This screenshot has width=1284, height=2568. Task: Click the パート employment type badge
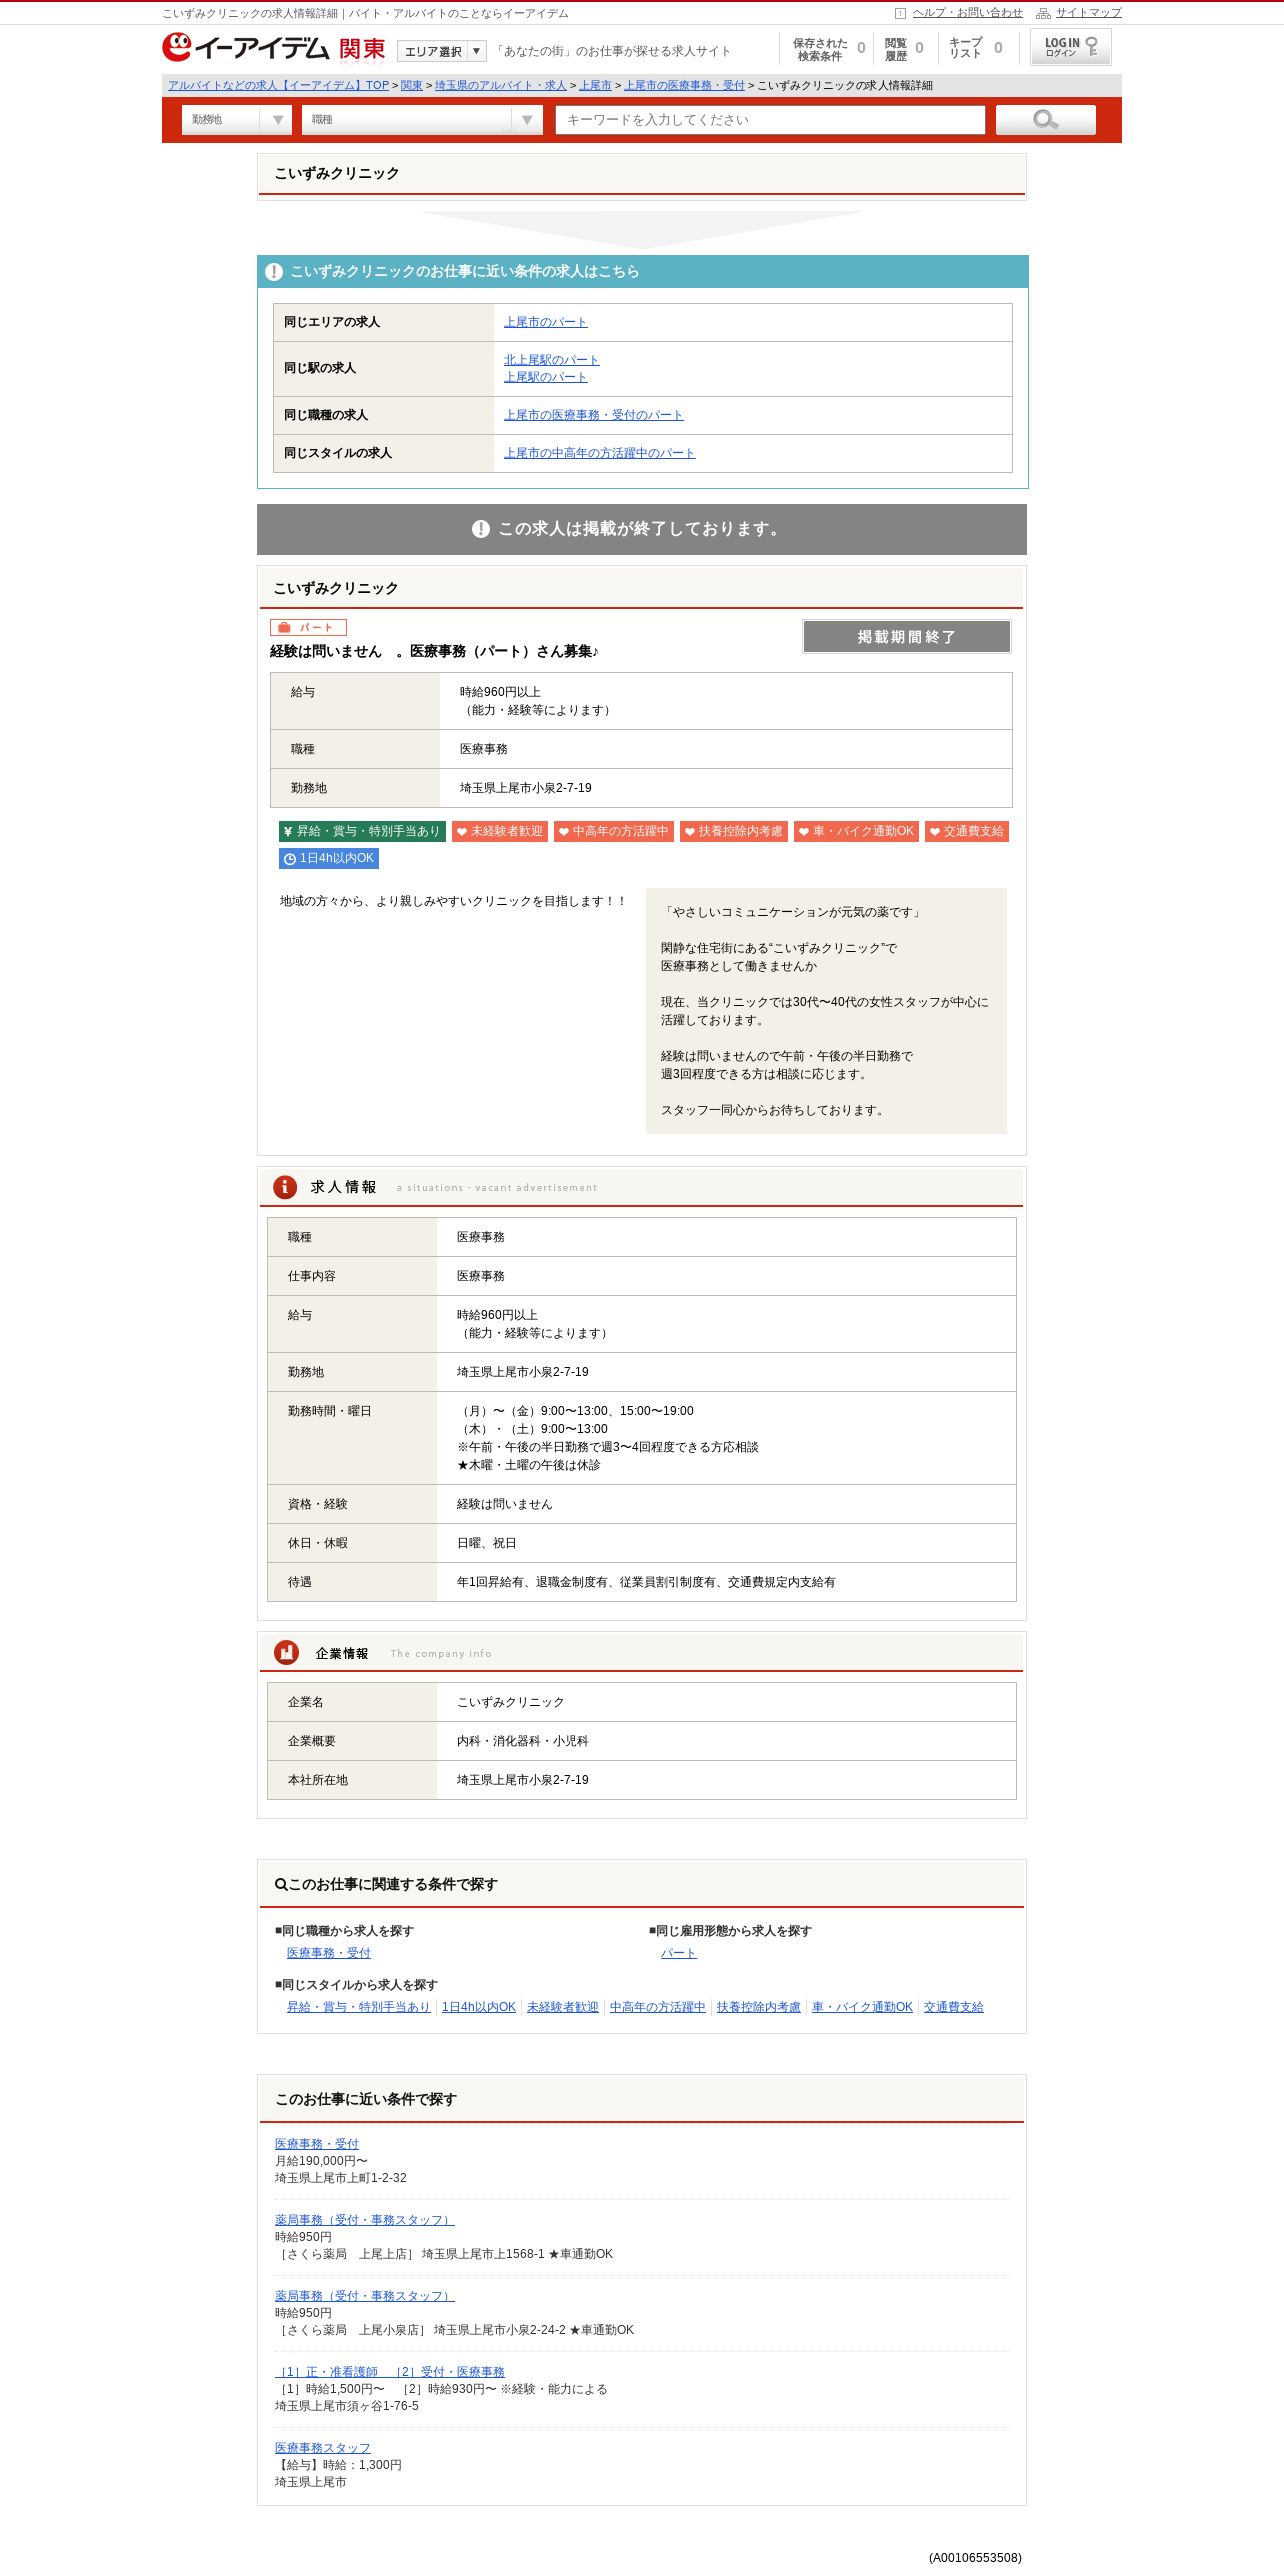point(308,628)
